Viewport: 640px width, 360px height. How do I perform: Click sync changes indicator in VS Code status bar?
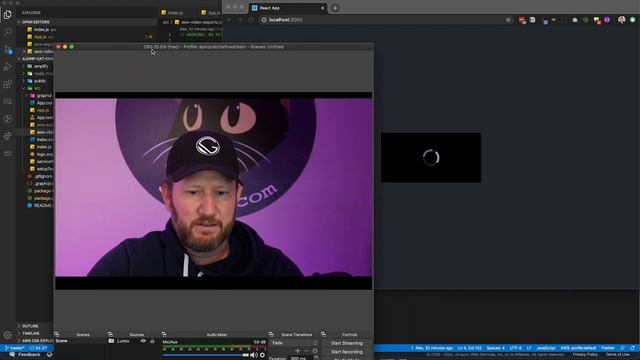click(39, 348)
